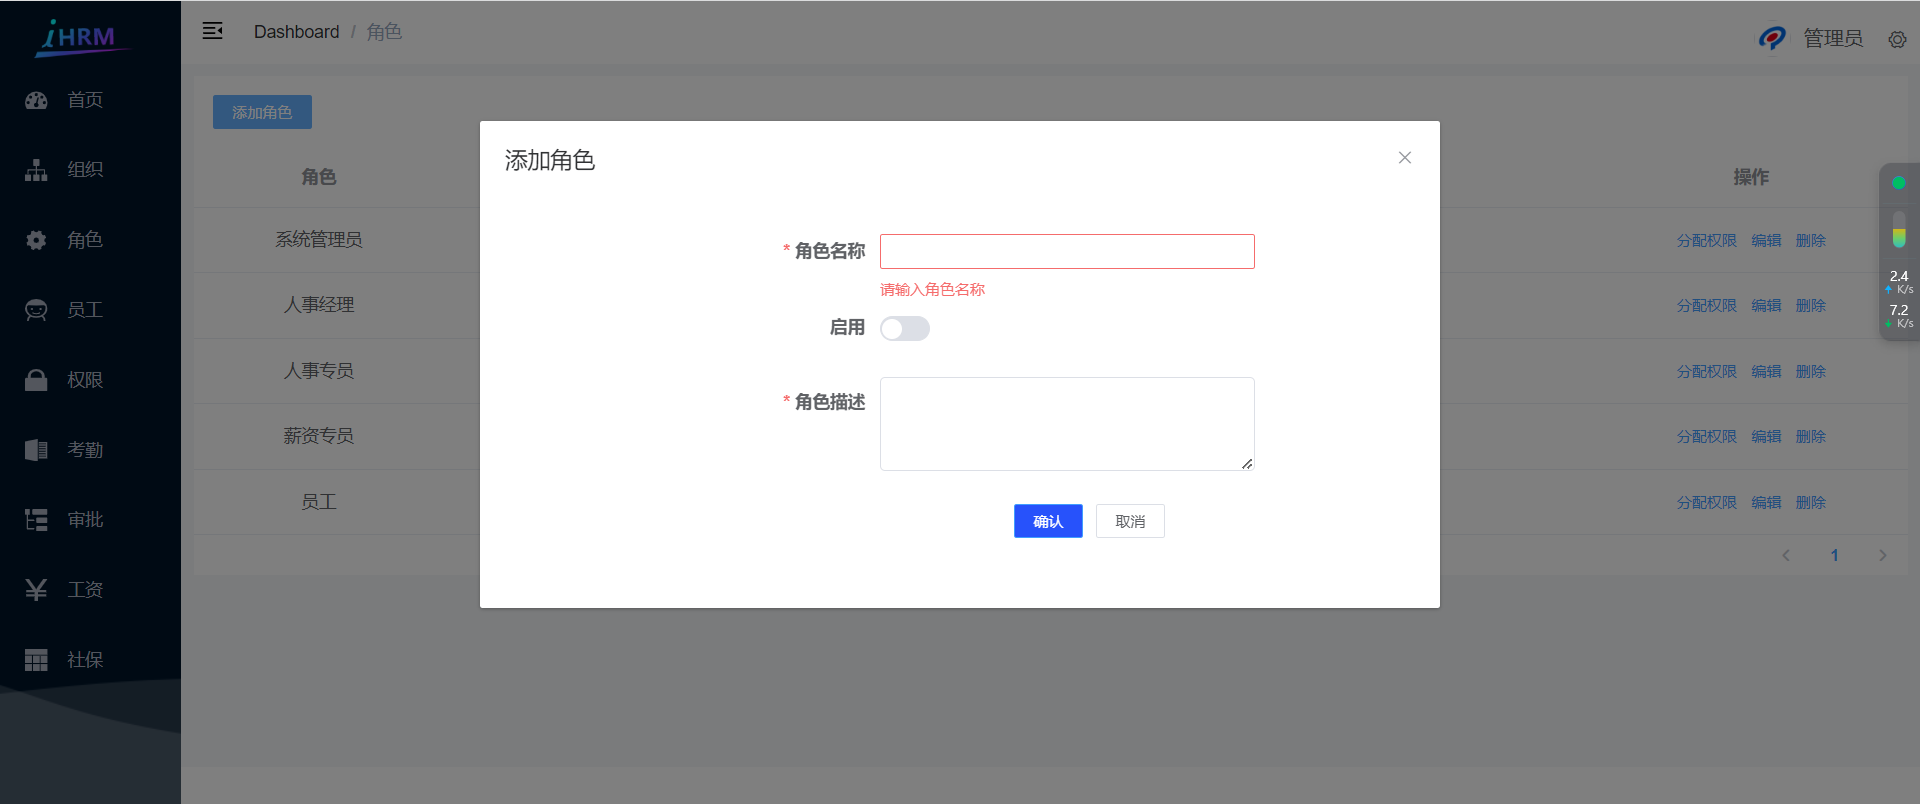Click the 取消 cancel button
Screen dimensions: 1920x804
pyautogui.click(x=1130, y=521)
